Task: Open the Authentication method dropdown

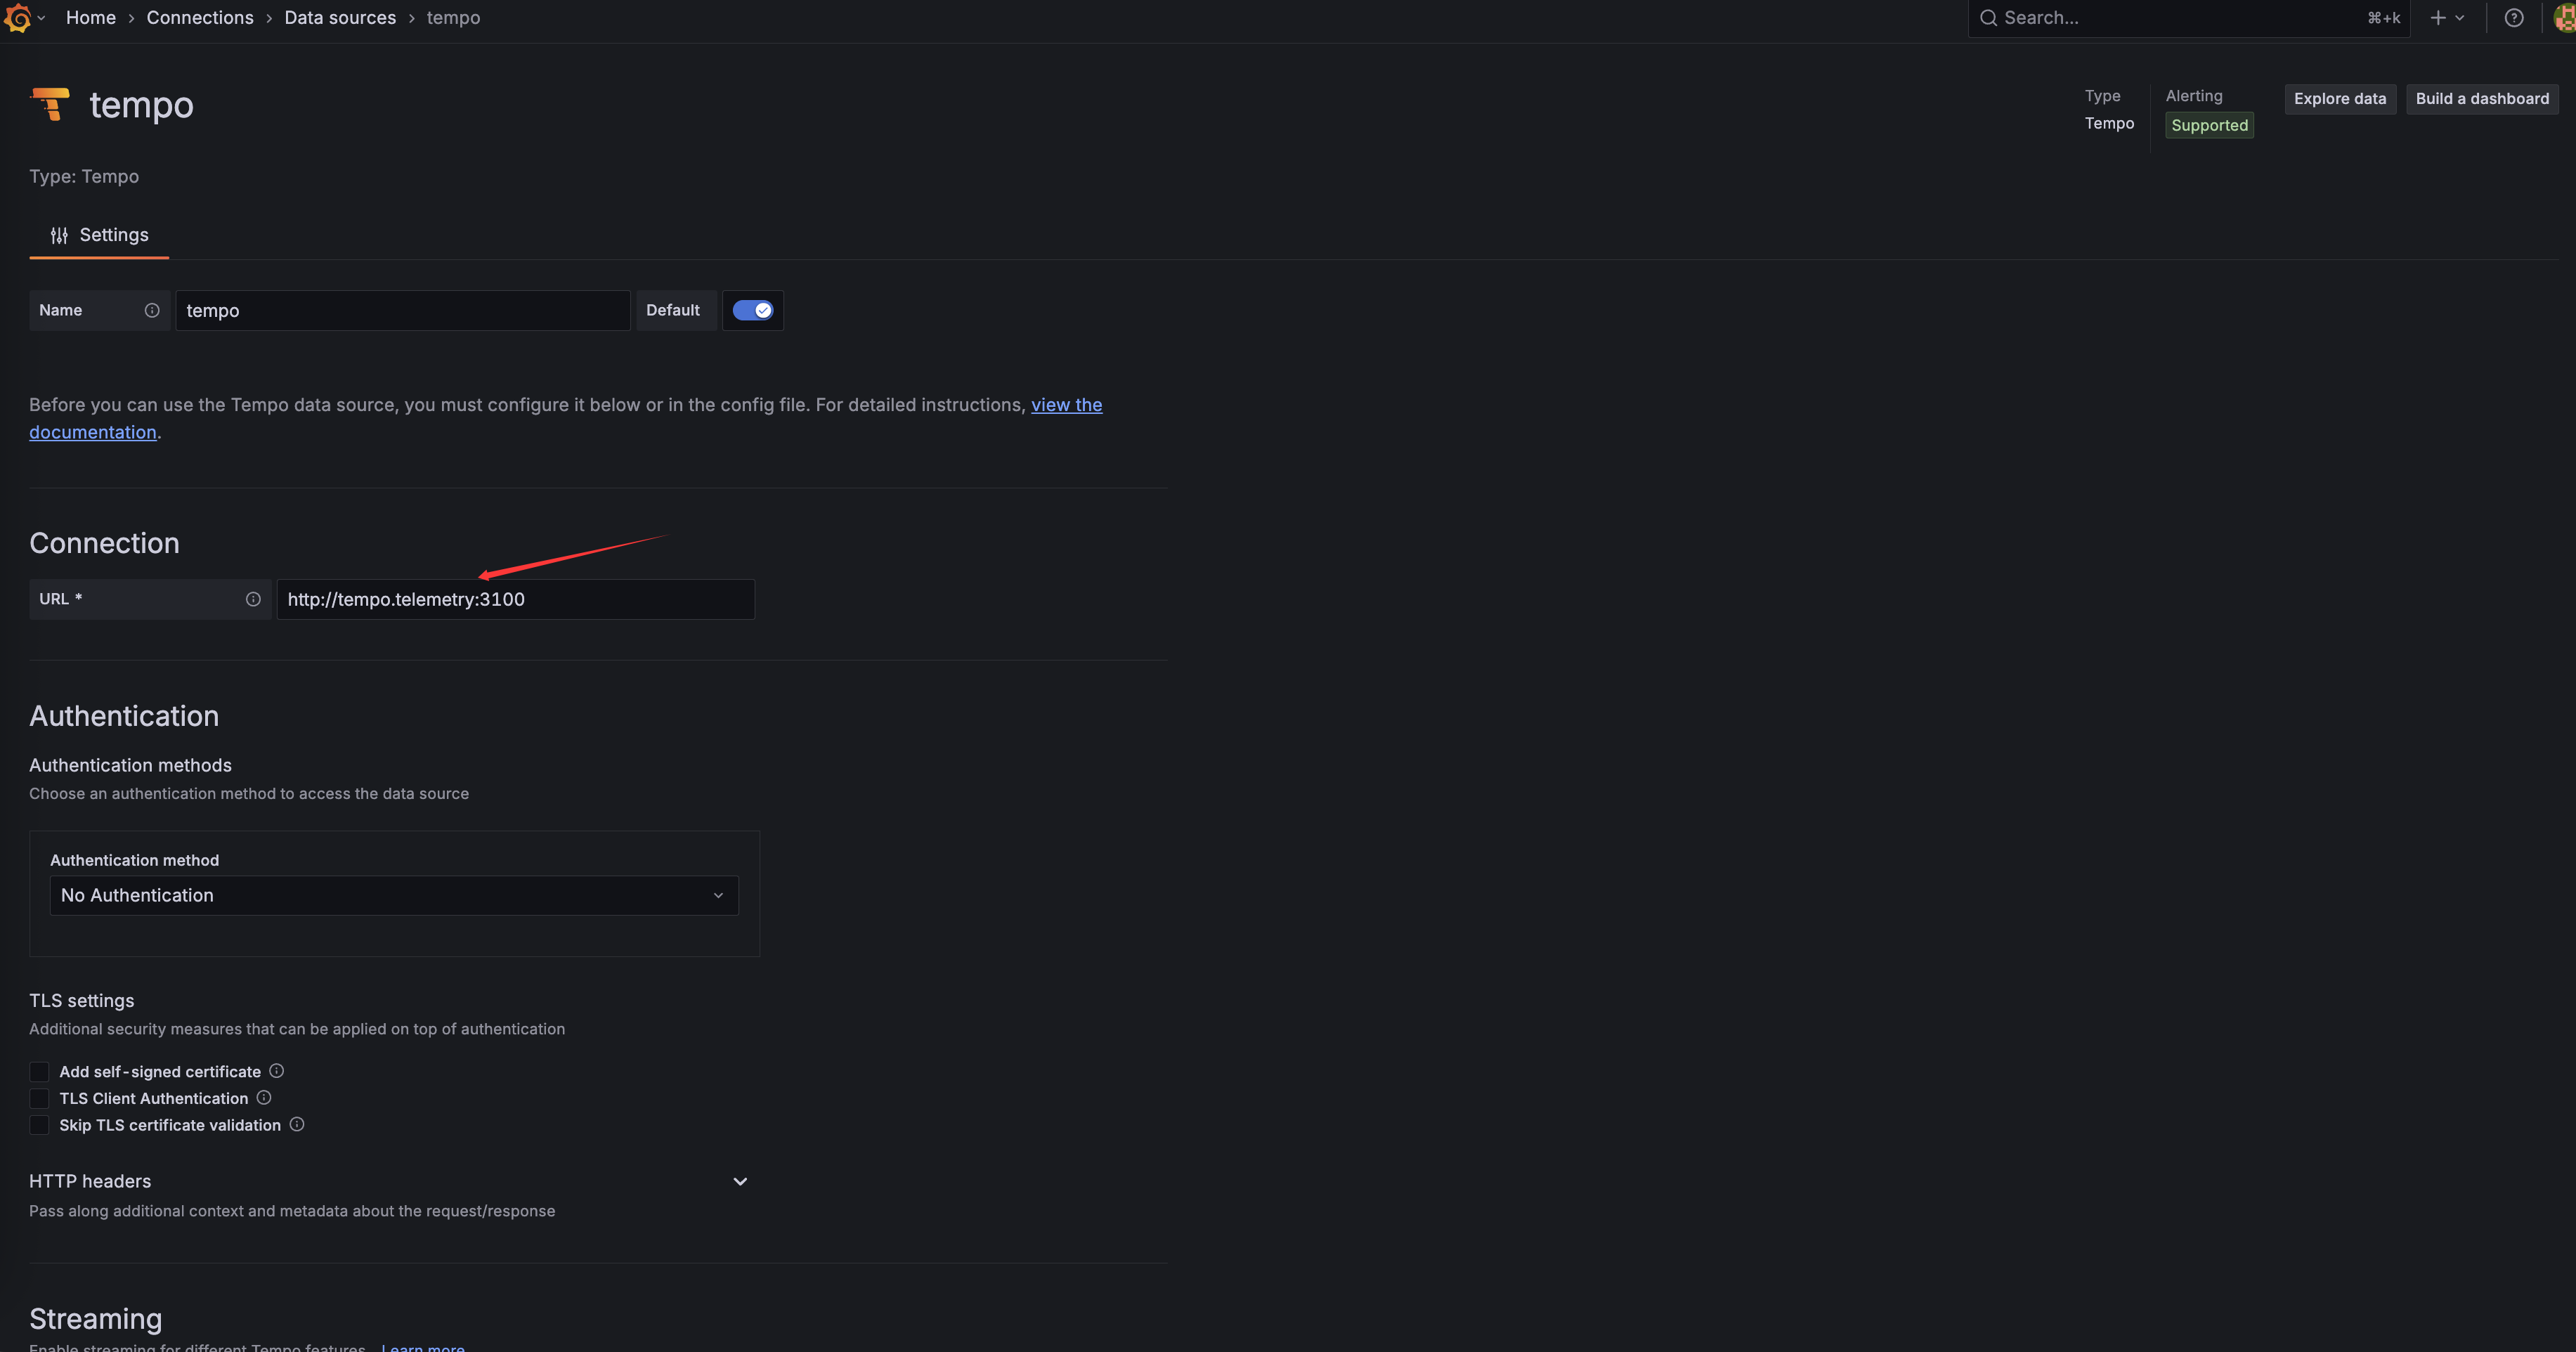Action: tap(394, 895)
